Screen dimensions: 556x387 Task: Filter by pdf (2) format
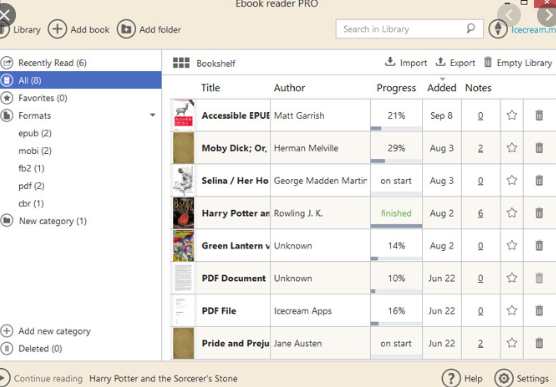(x=31, y=186)
